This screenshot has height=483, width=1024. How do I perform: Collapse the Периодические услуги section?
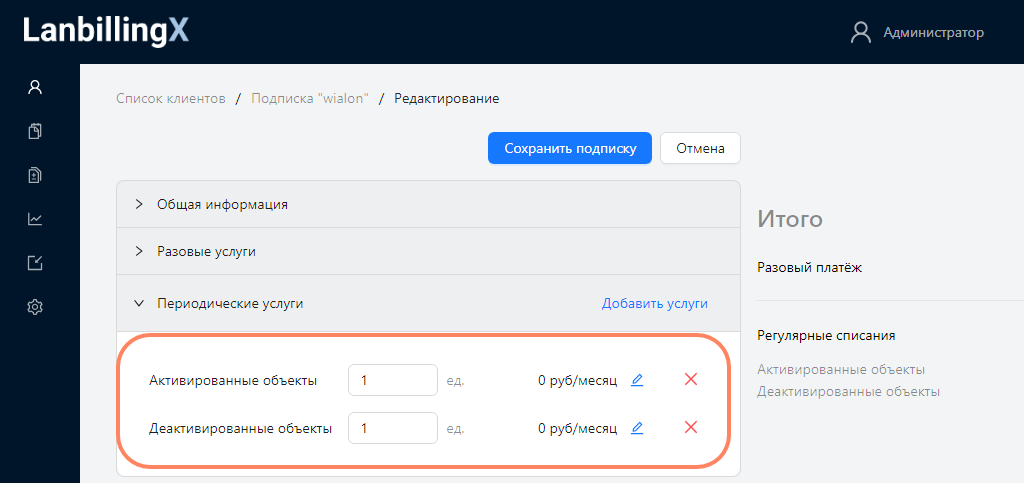point(229,303)
